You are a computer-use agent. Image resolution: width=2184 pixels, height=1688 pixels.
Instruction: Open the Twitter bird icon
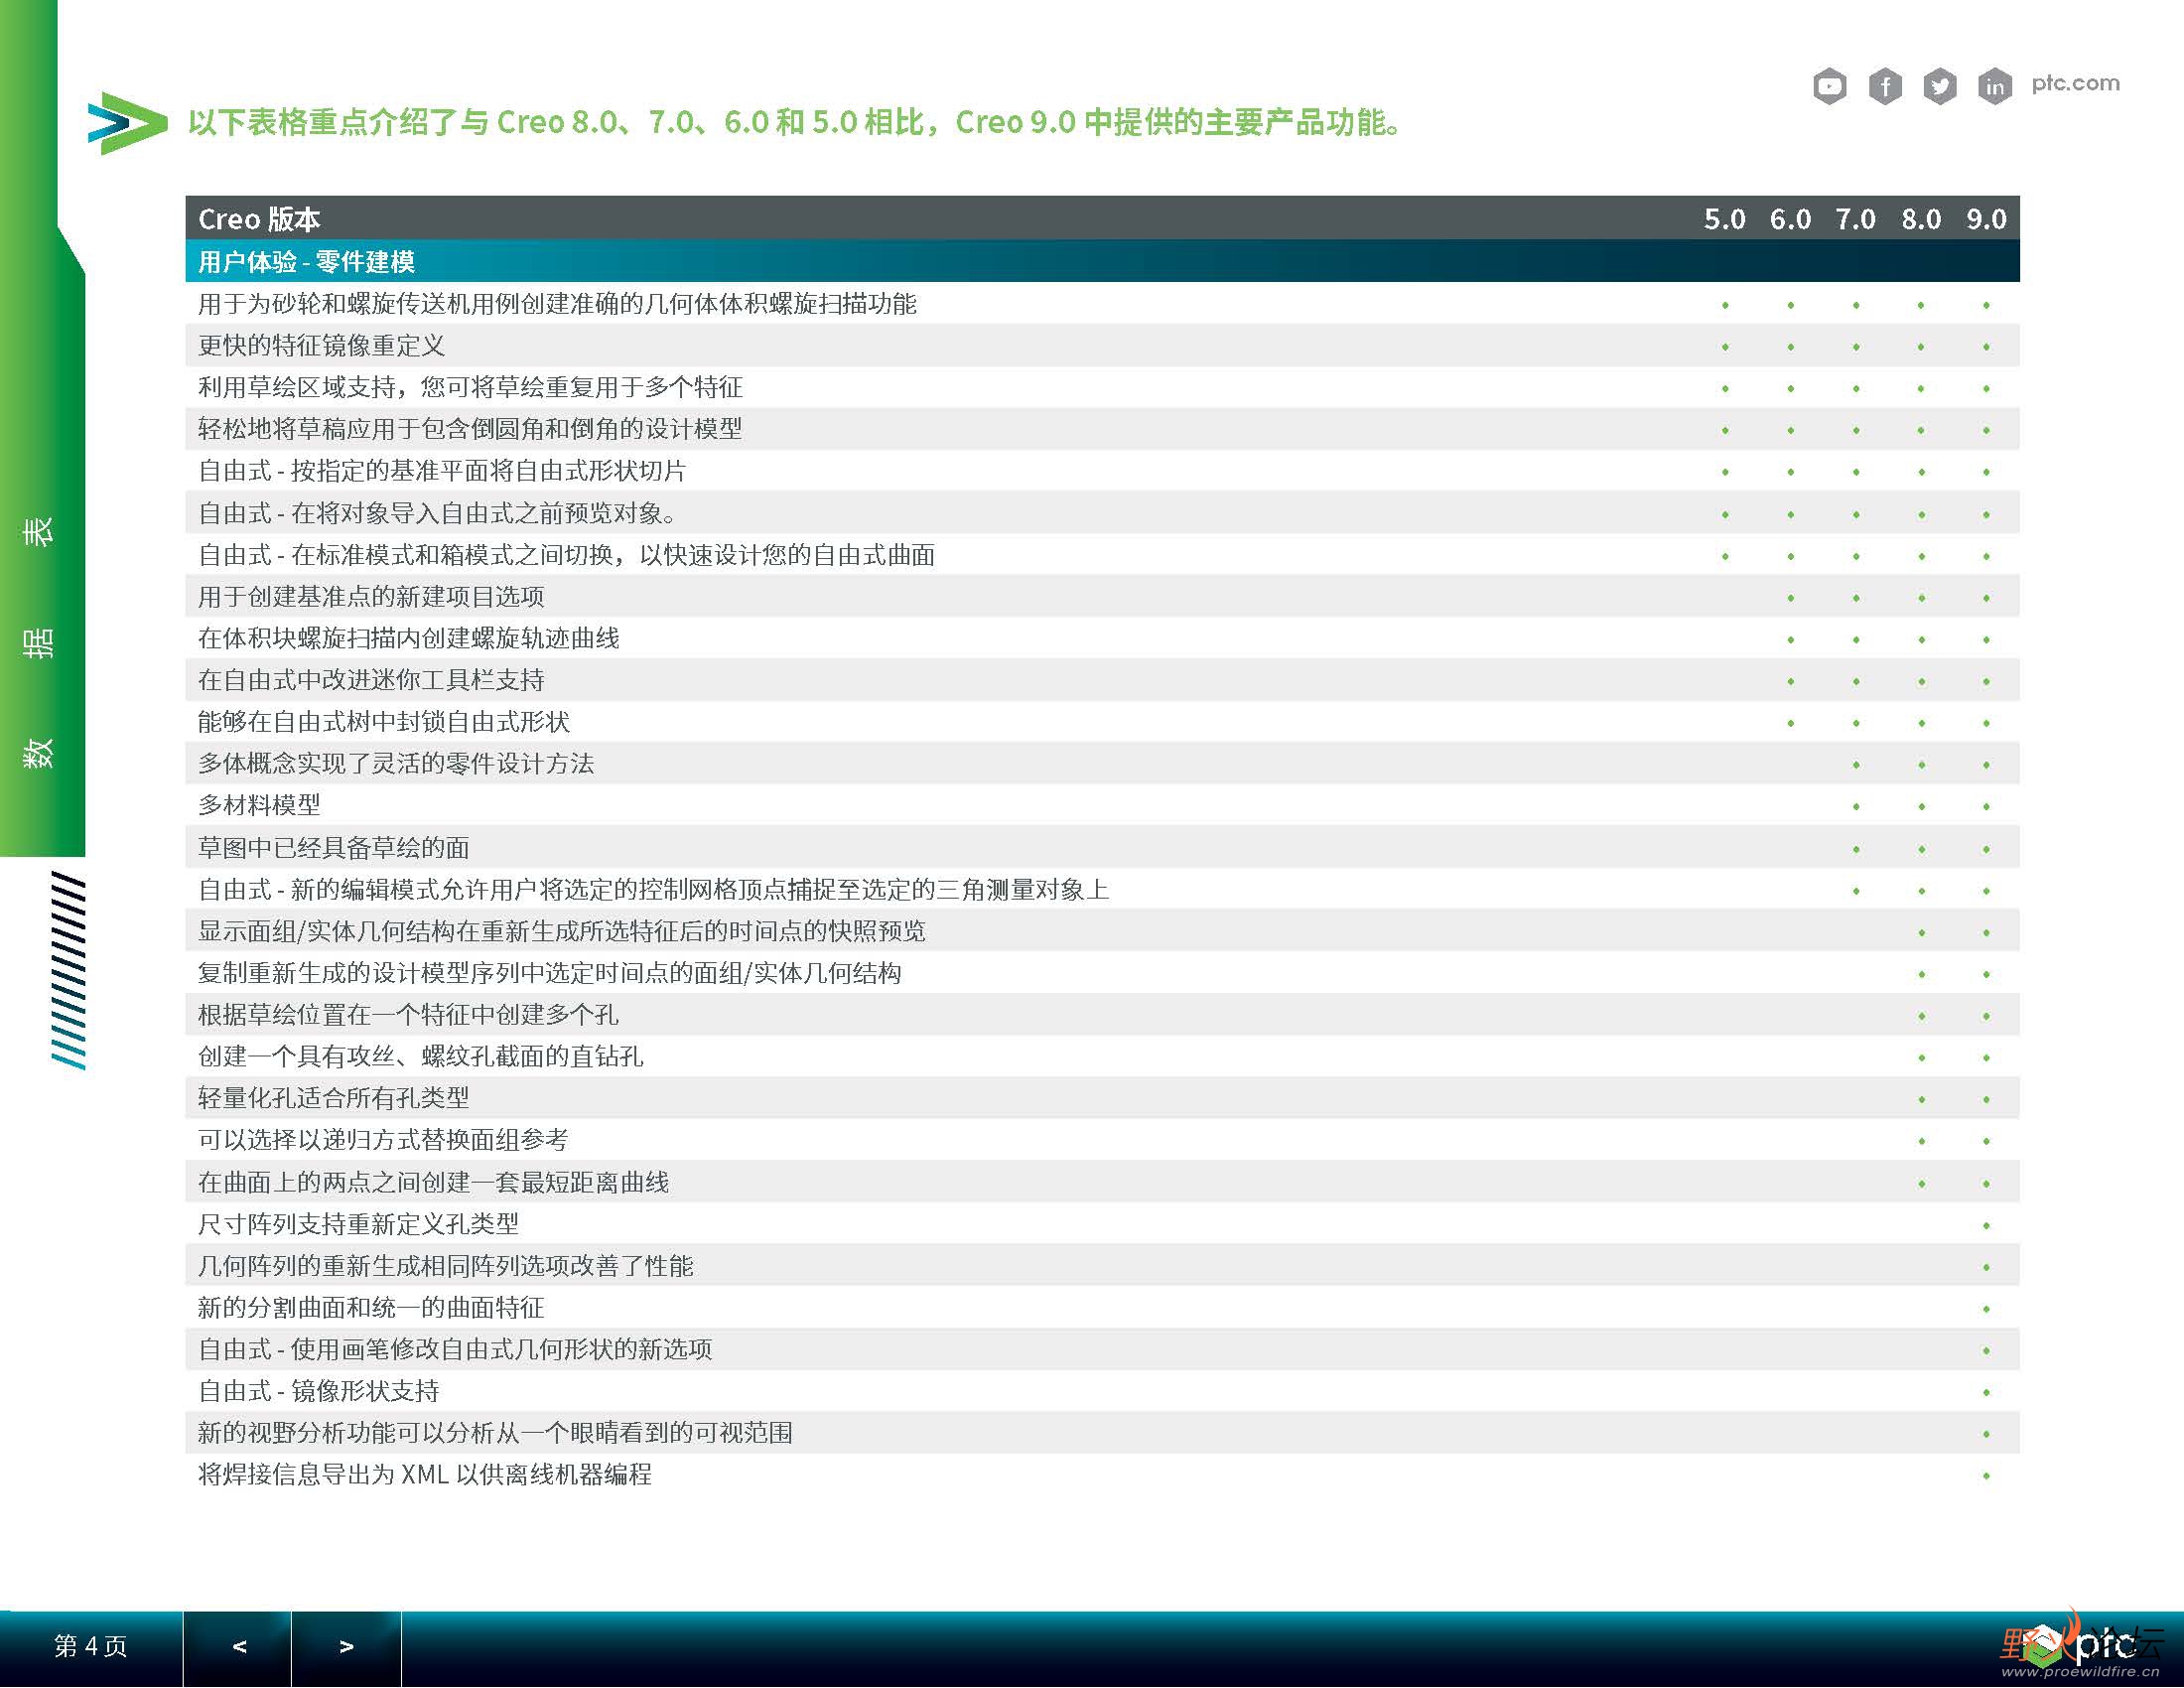tap(1939, 86)
